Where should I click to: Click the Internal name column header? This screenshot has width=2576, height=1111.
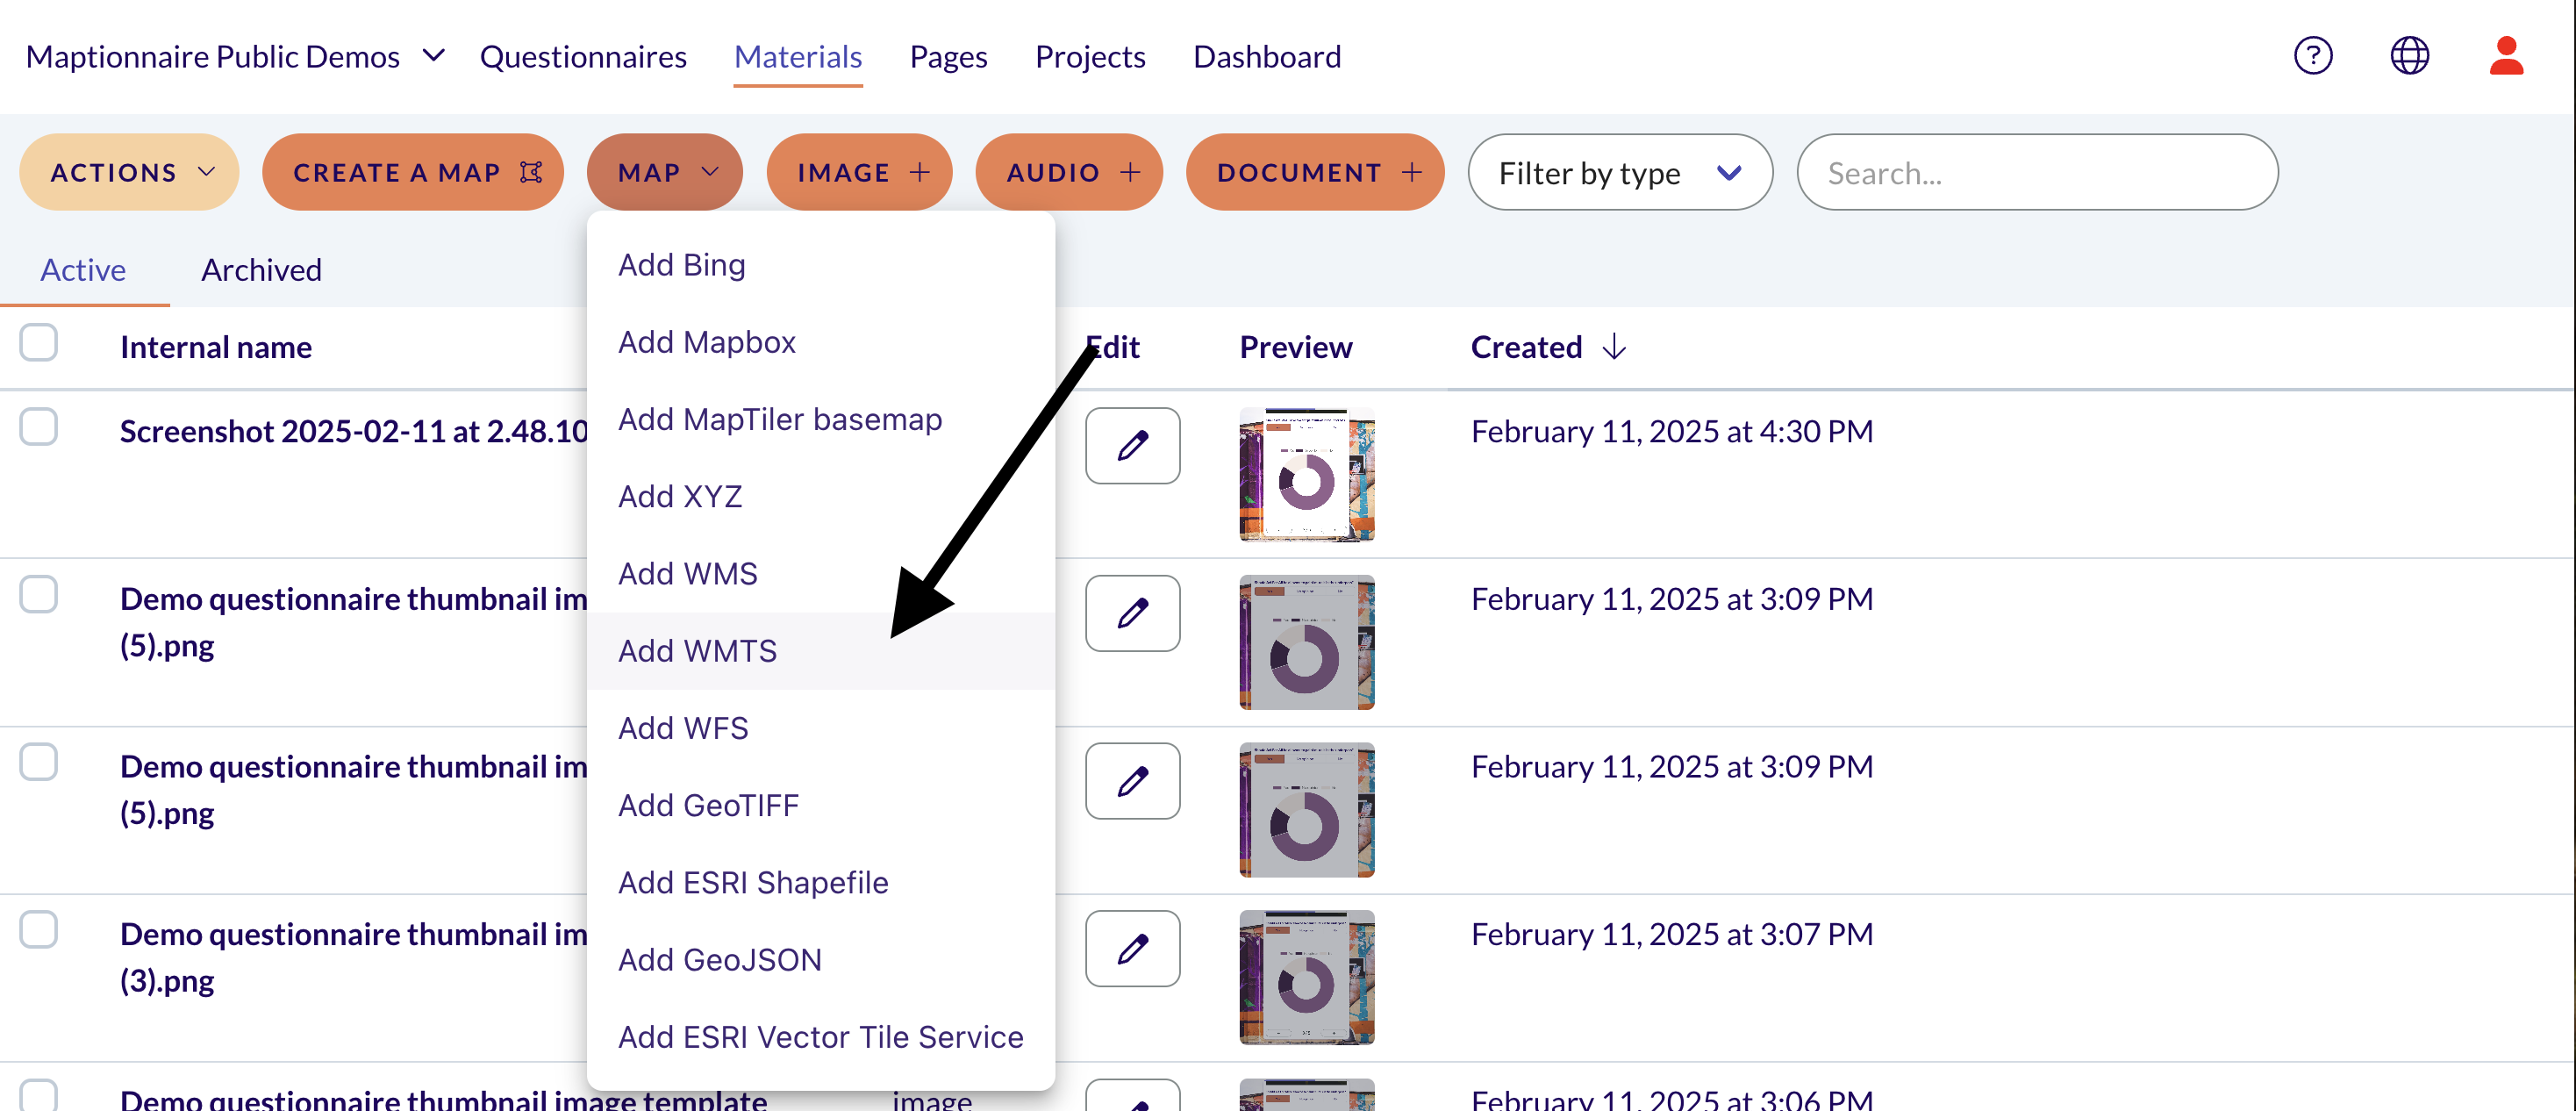pos(216,347)
